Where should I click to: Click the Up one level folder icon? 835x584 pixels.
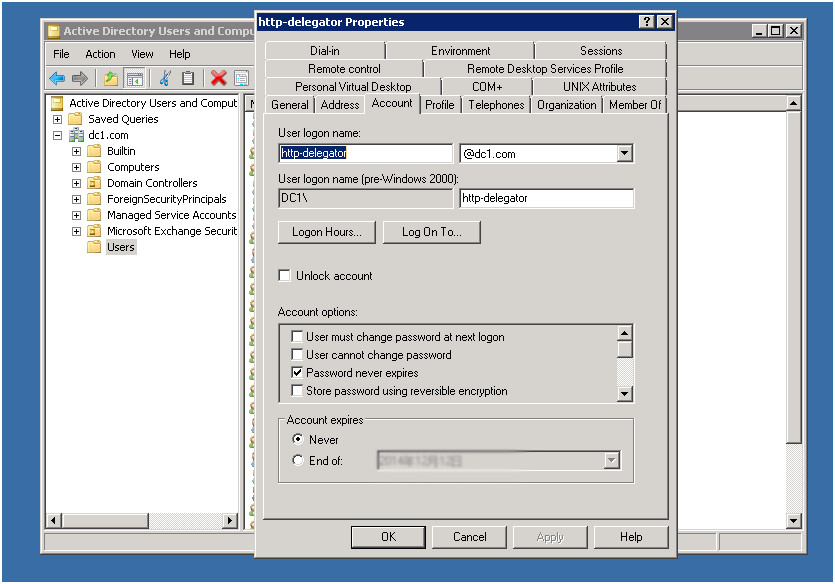click(x=112, y=78)
